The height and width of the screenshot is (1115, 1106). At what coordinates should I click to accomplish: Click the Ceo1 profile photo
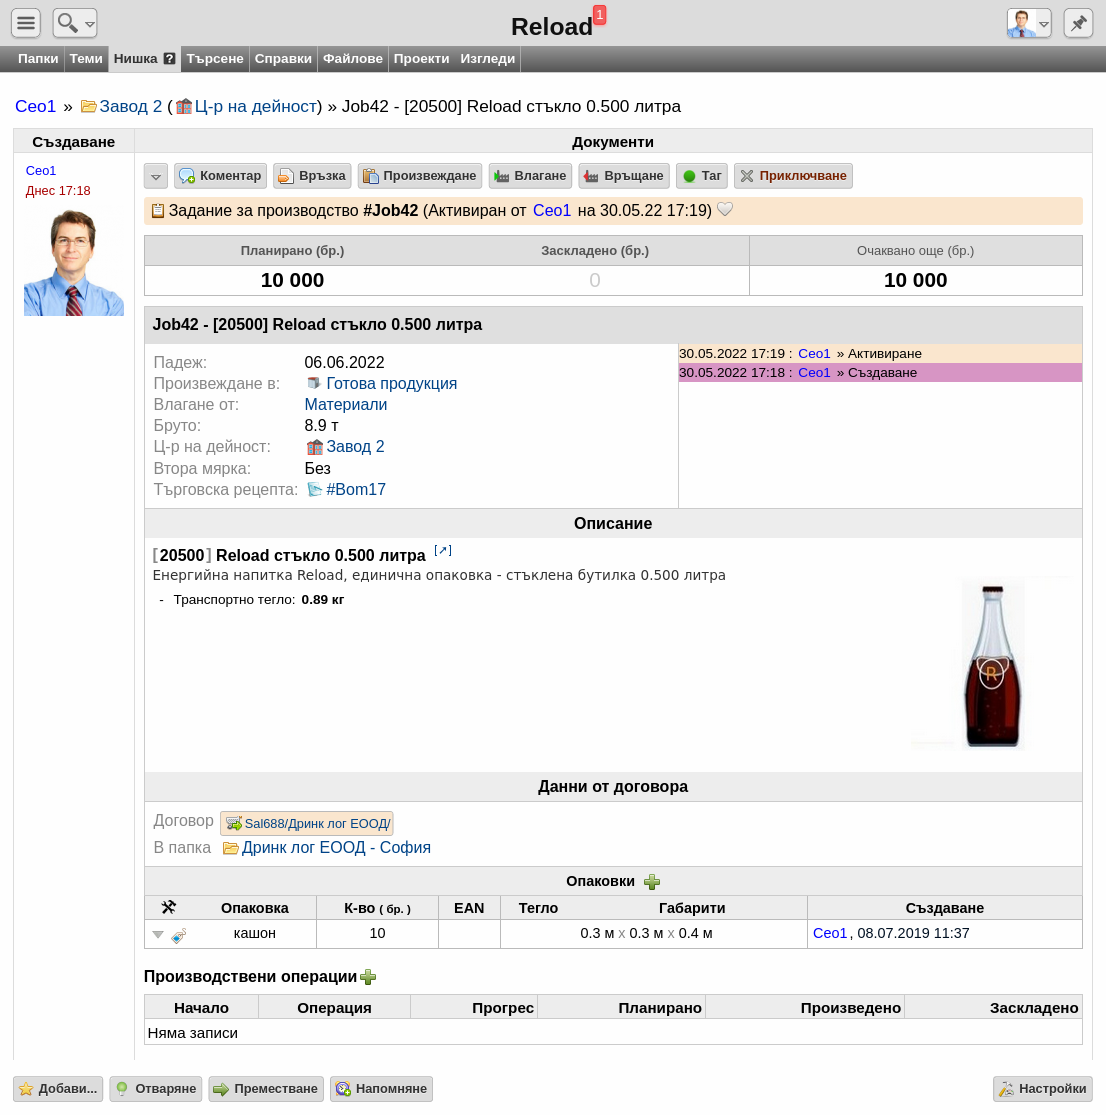pos(74,262)
